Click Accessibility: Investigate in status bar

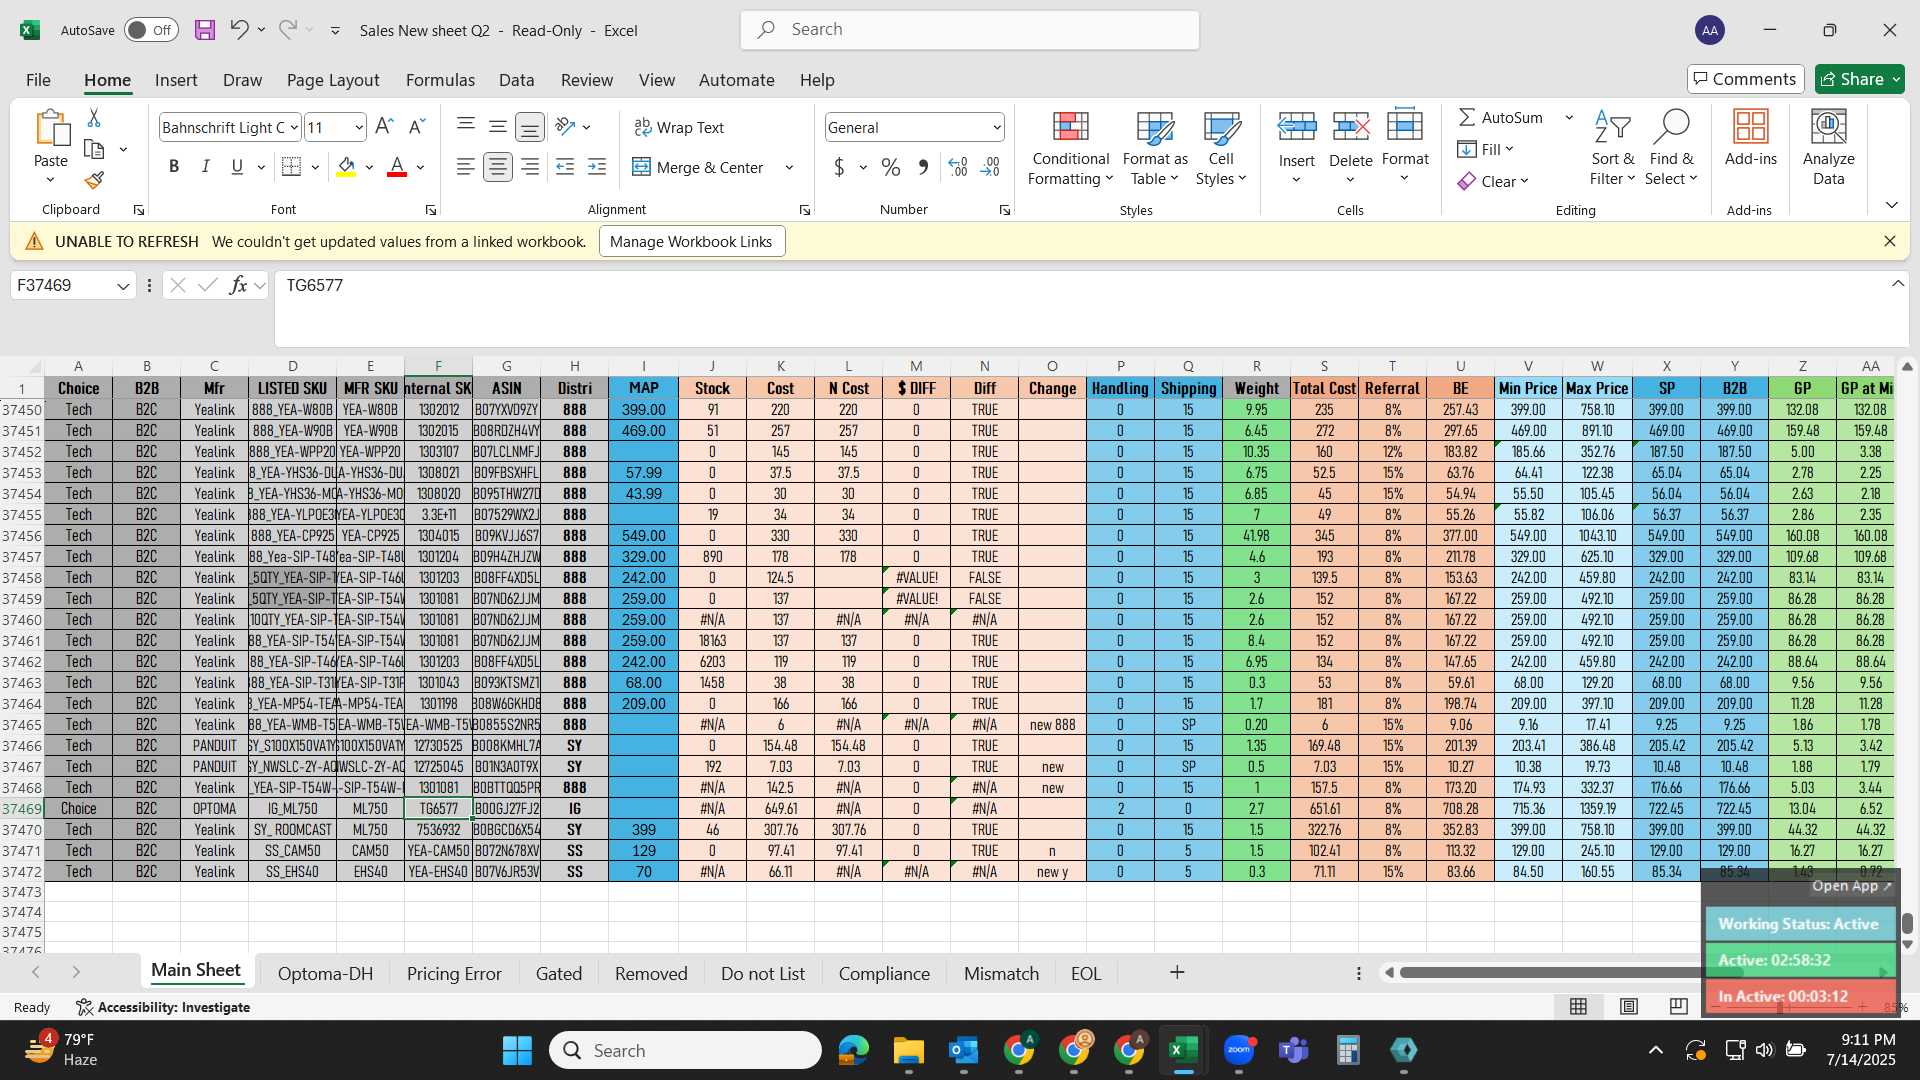163,1007
